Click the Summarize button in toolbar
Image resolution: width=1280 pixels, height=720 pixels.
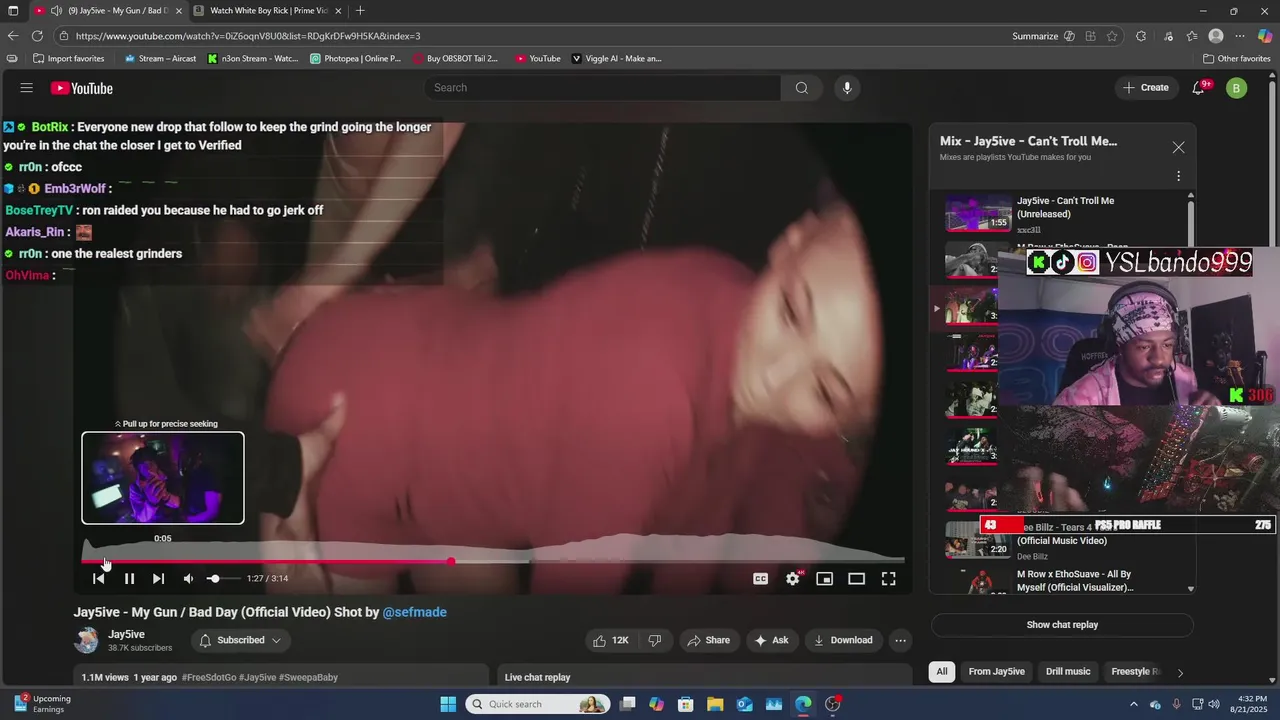click(x=1035, y=36)
